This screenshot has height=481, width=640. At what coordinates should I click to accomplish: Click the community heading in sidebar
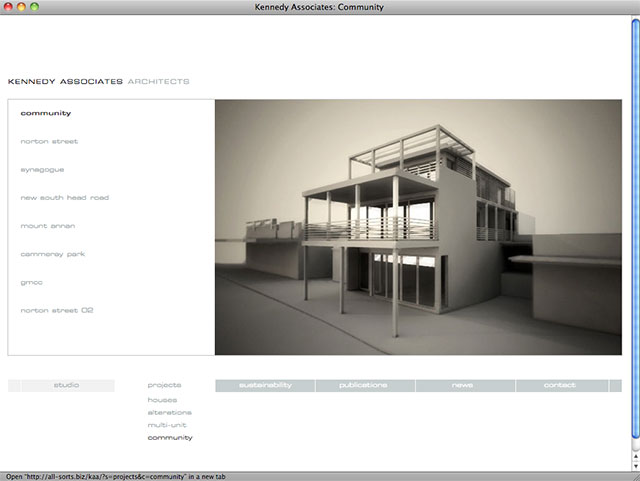46,113
